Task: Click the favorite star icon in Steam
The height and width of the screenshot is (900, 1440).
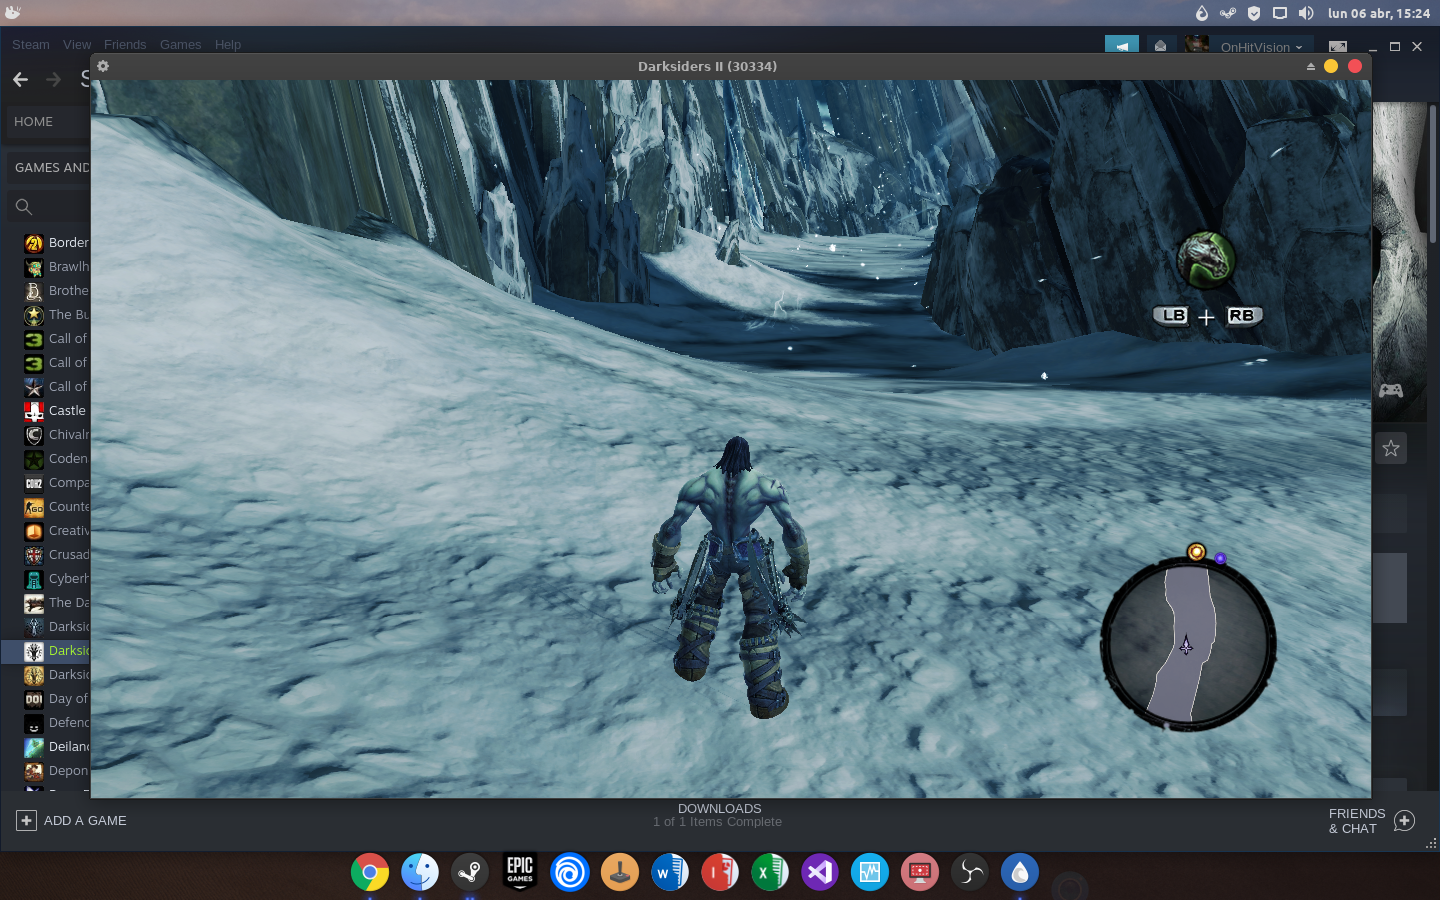Action: coord(1391,448)
